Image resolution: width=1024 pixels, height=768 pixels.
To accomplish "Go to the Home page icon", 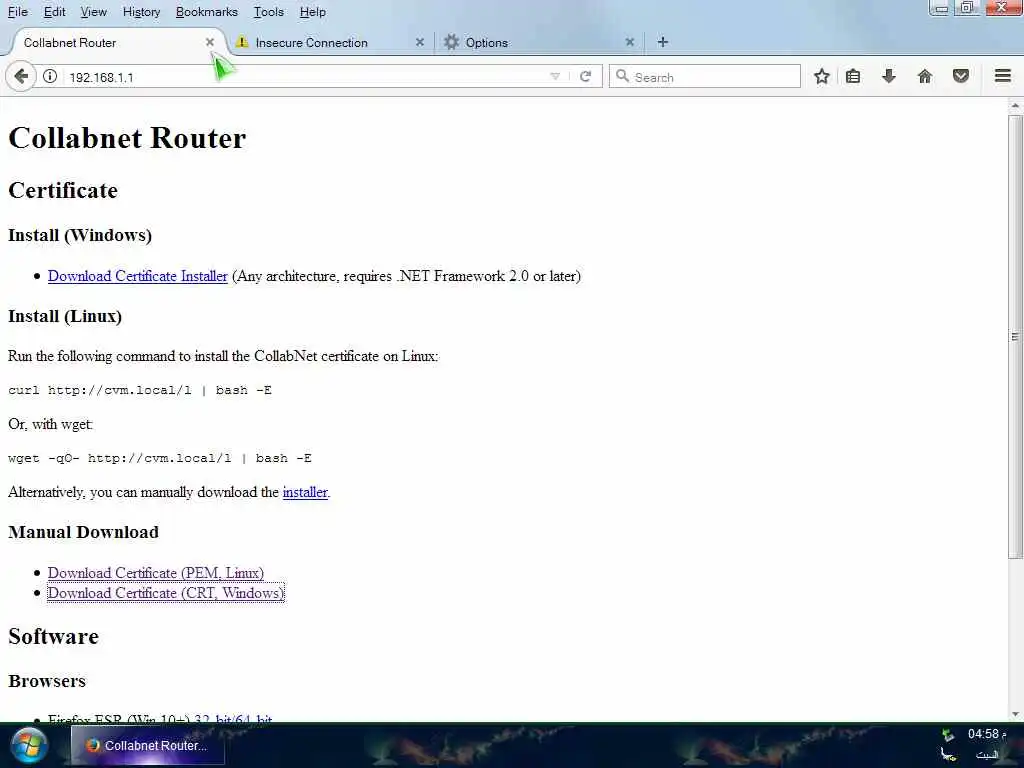I will [925, 76].
